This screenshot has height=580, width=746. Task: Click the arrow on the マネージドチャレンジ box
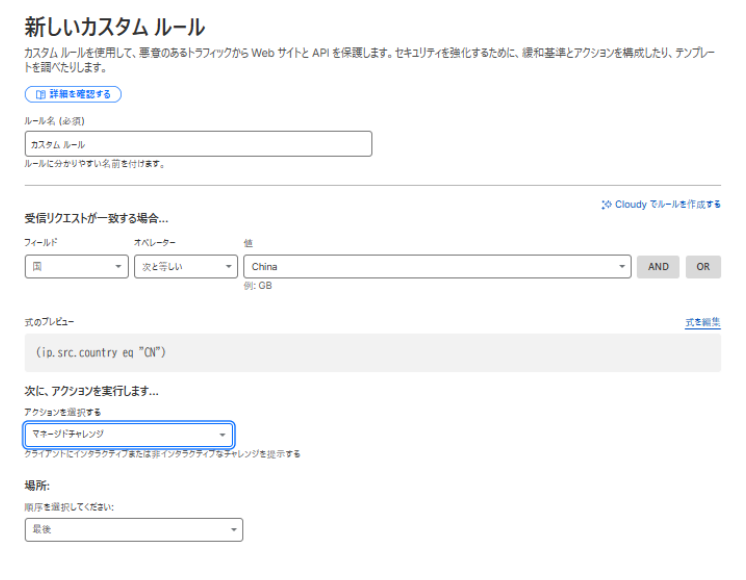(x=222, y=435)
